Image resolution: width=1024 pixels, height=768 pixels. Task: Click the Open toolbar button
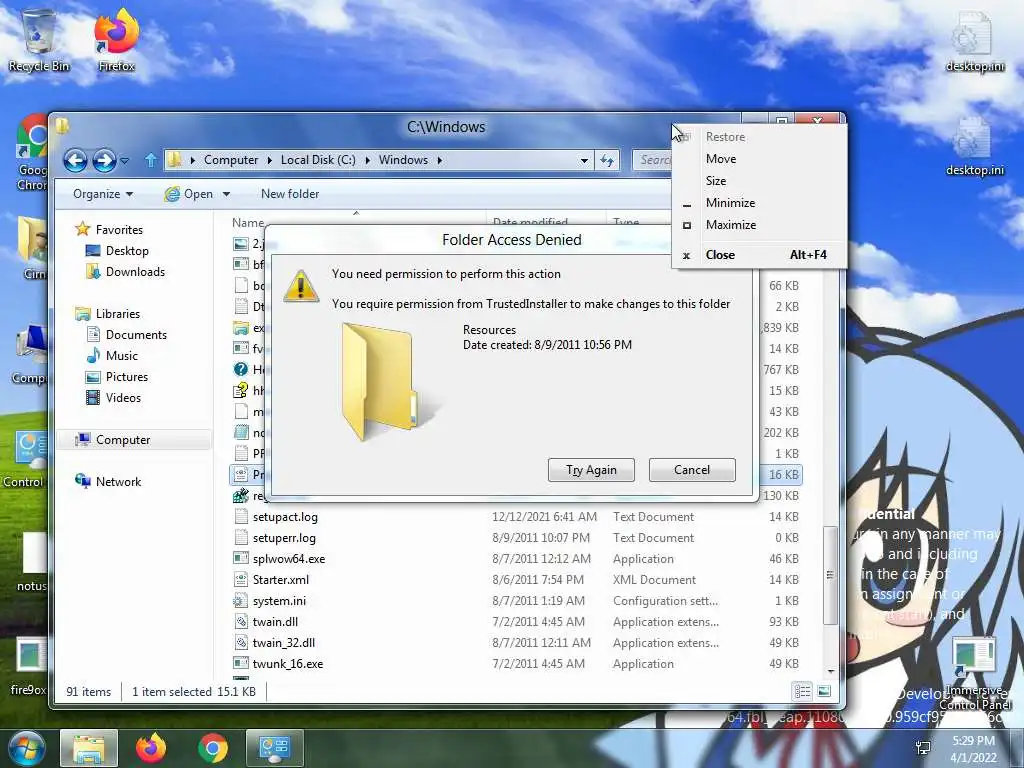tap(189, 194)
